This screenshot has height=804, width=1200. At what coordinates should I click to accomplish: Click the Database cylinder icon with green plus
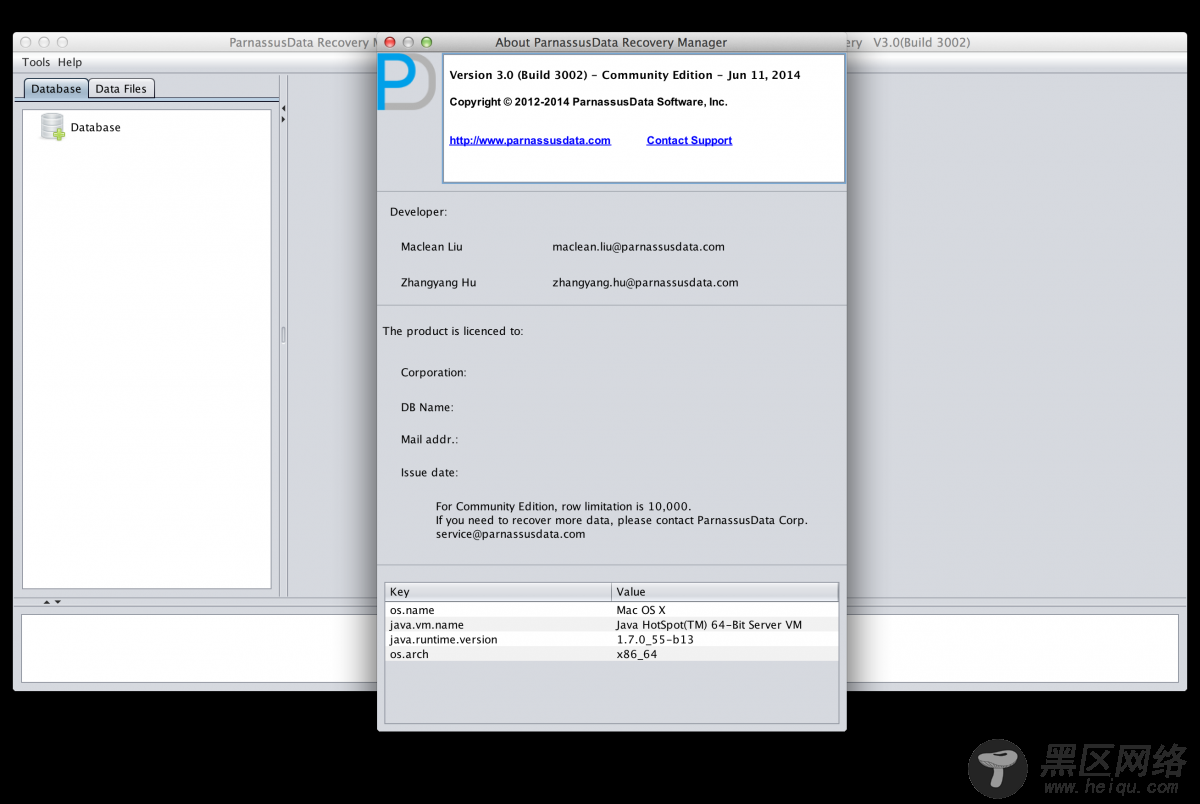click(52, 127)
